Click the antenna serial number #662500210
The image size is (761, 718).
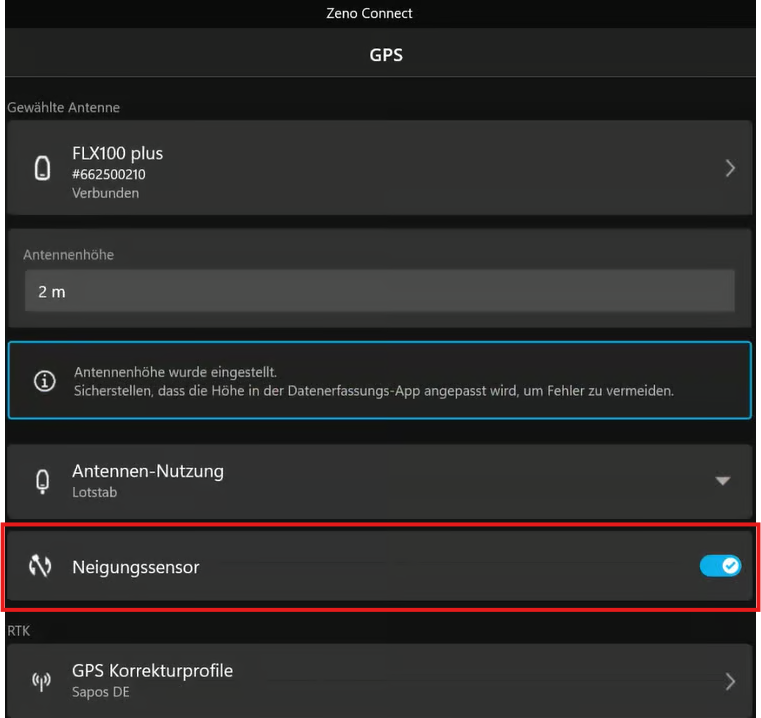[x=108, y=174]
